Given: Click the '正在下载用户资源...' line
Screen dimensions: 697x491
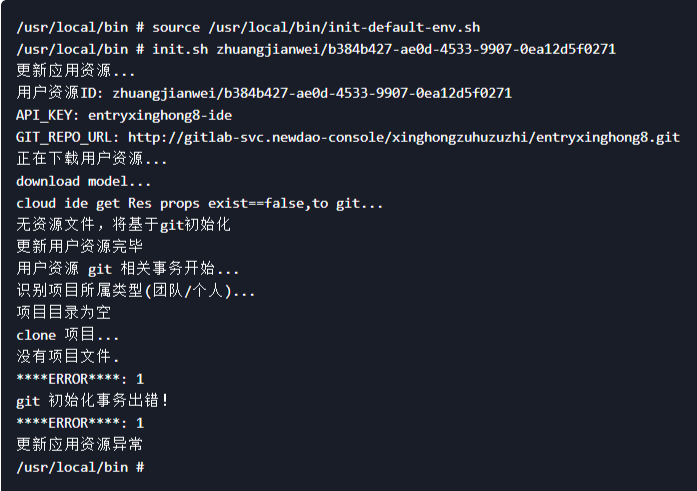Looking at the screenshot, I should pos(92,159).
